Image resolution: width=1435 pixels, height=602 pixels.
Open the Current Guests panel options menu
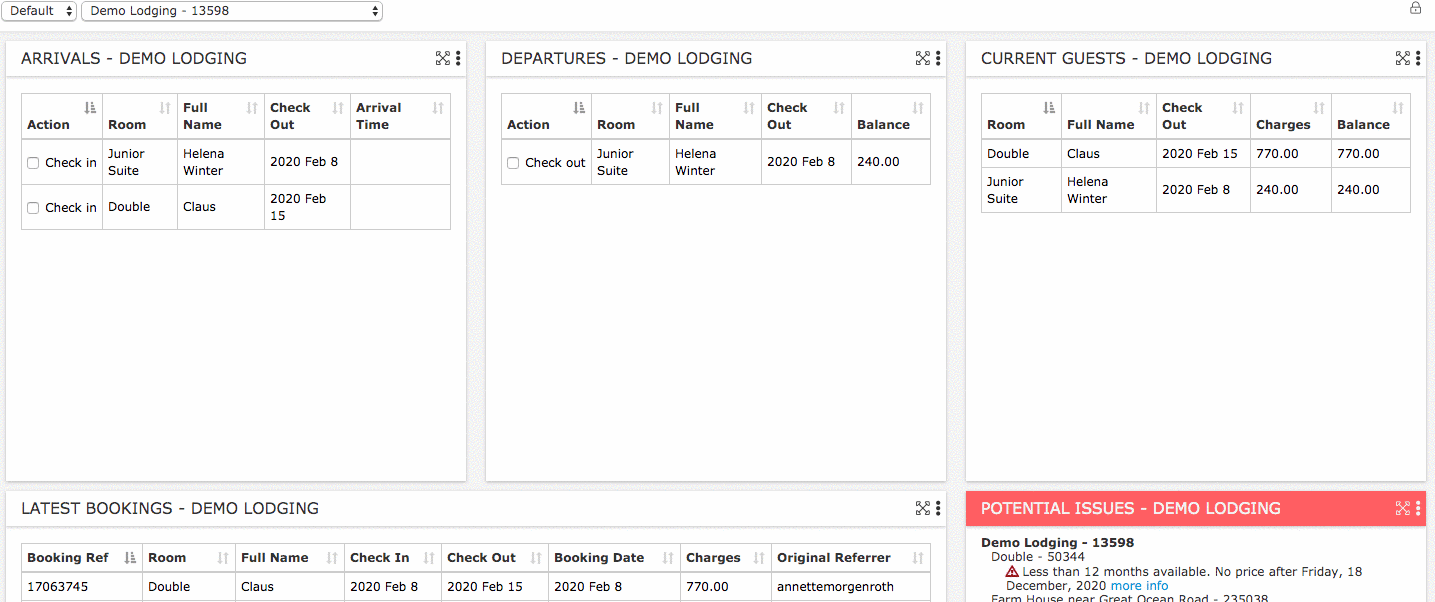[1418, 58]
